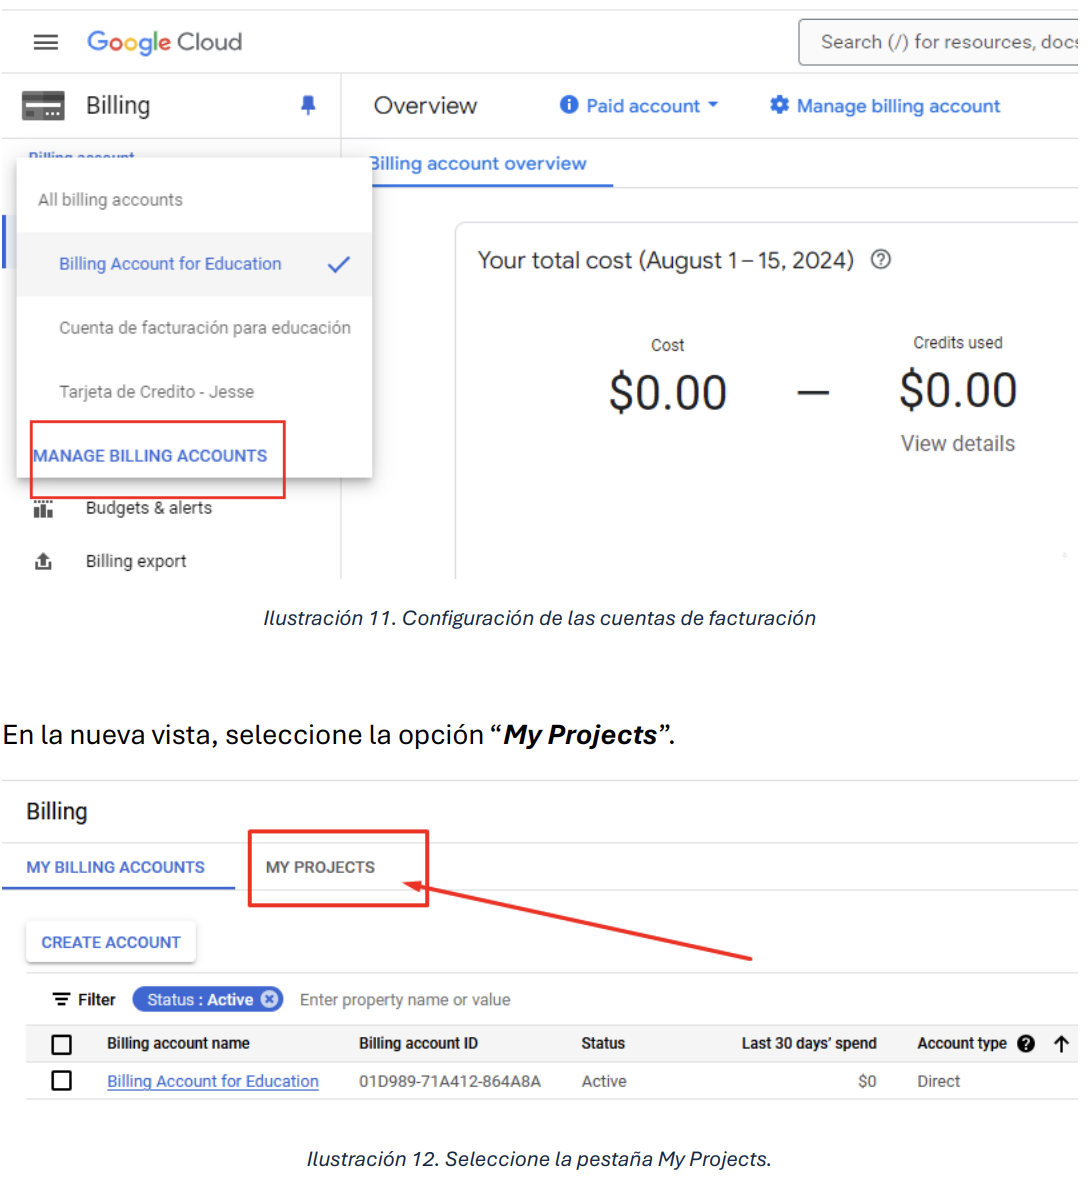The image size is (1090, 1188).
Task: Click the Manage billing account gear icon
Action: (779, 105)
